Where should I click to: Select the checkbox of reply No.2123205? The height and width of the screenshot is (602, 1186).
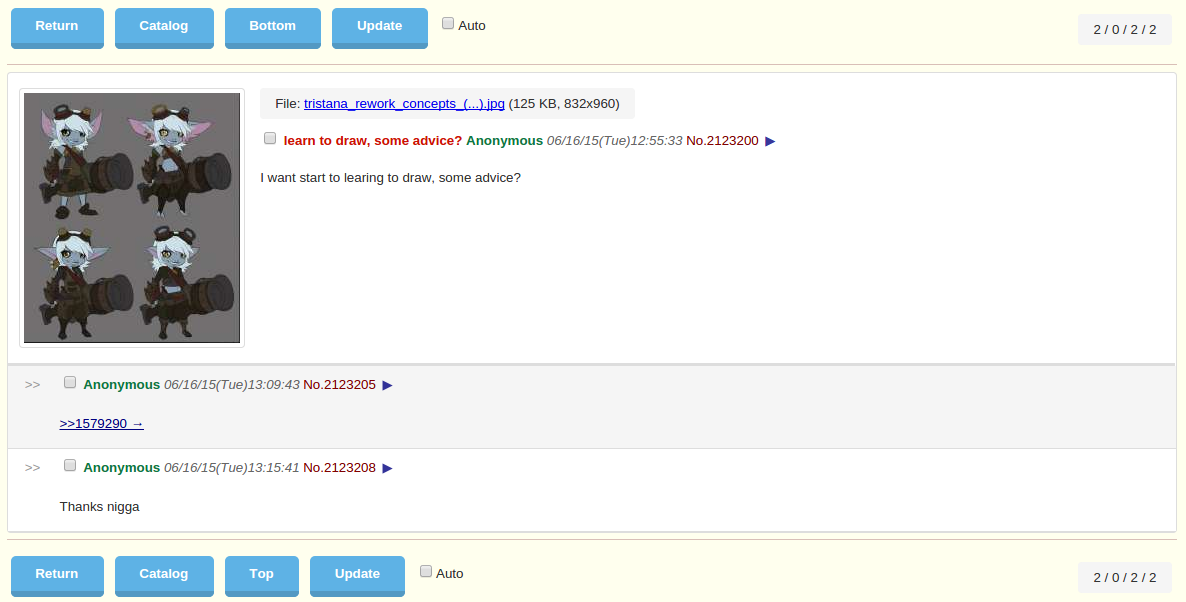click(70, 383)
